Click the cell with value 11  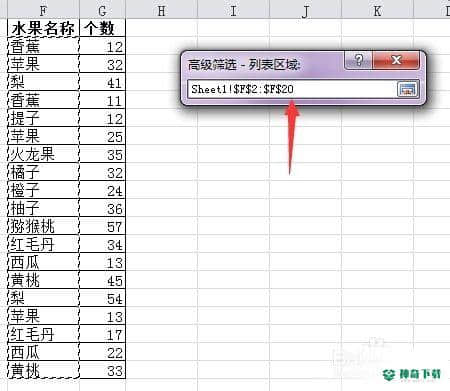(x=102, y=100)
